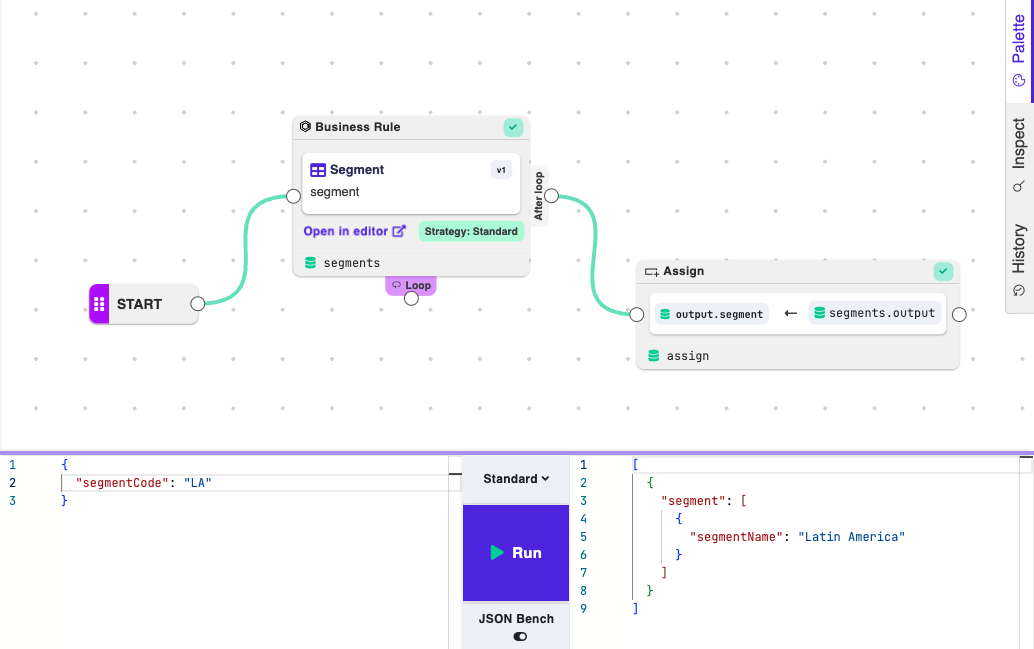Click the Business Rule hexagon icon
This screenshot has height=649, width=1034.
tap(305, 127)
